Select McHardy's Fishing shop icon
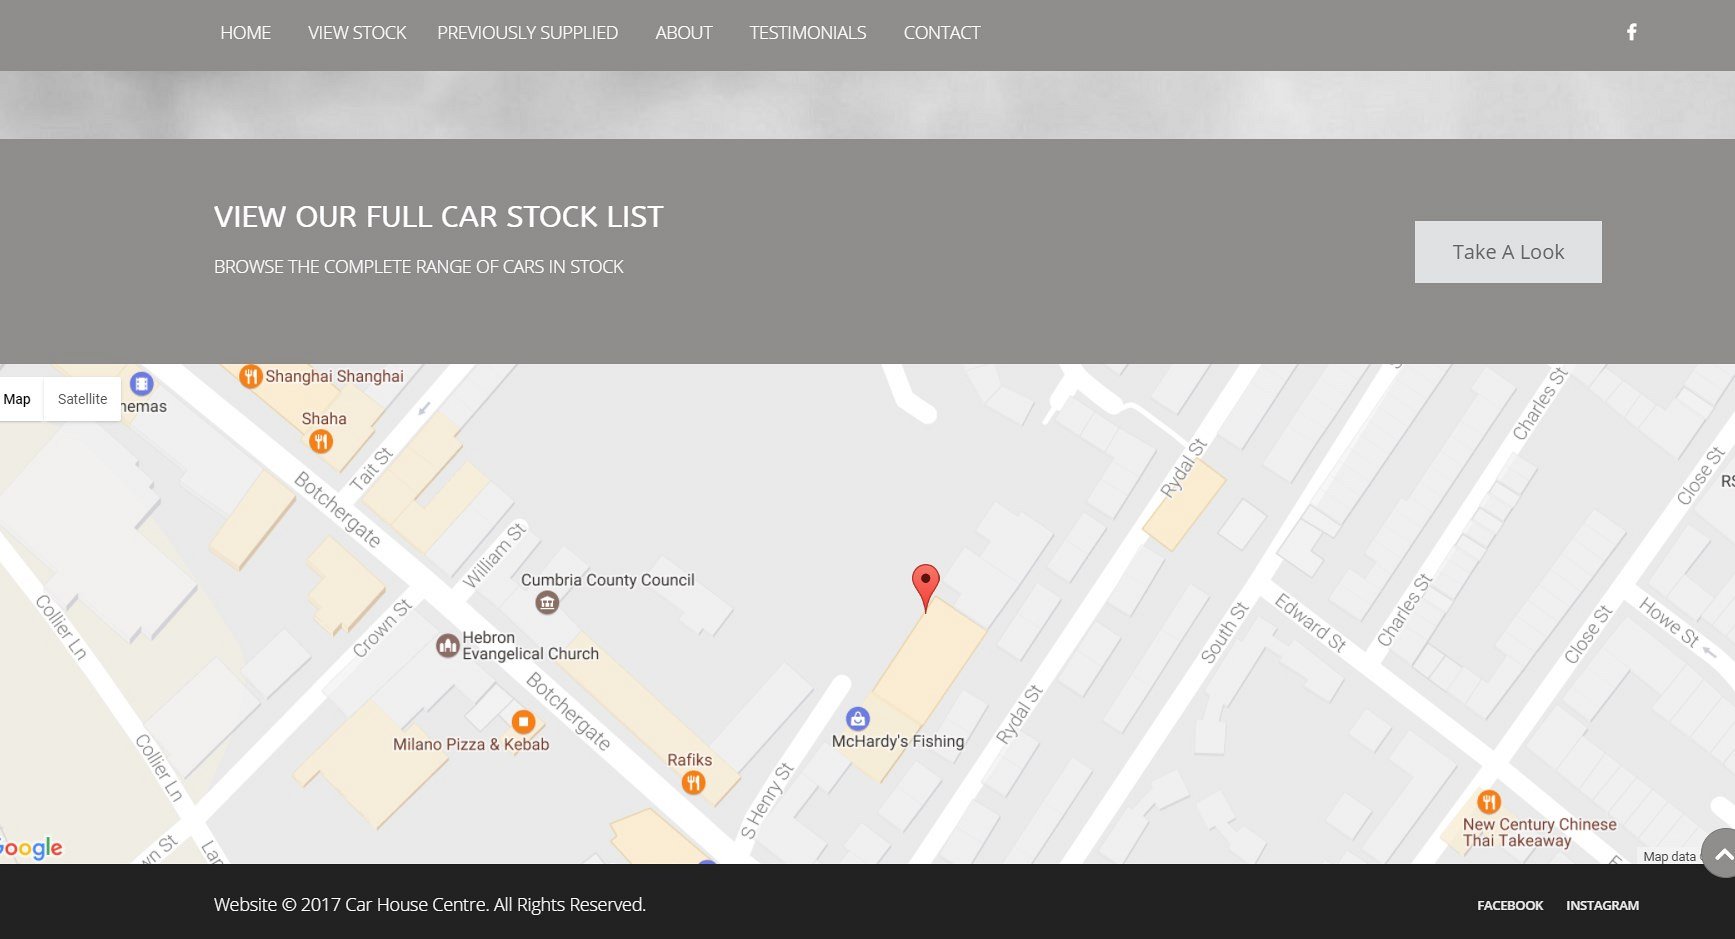This screenshot has width=1735, height=939. (x=857, y=719)
